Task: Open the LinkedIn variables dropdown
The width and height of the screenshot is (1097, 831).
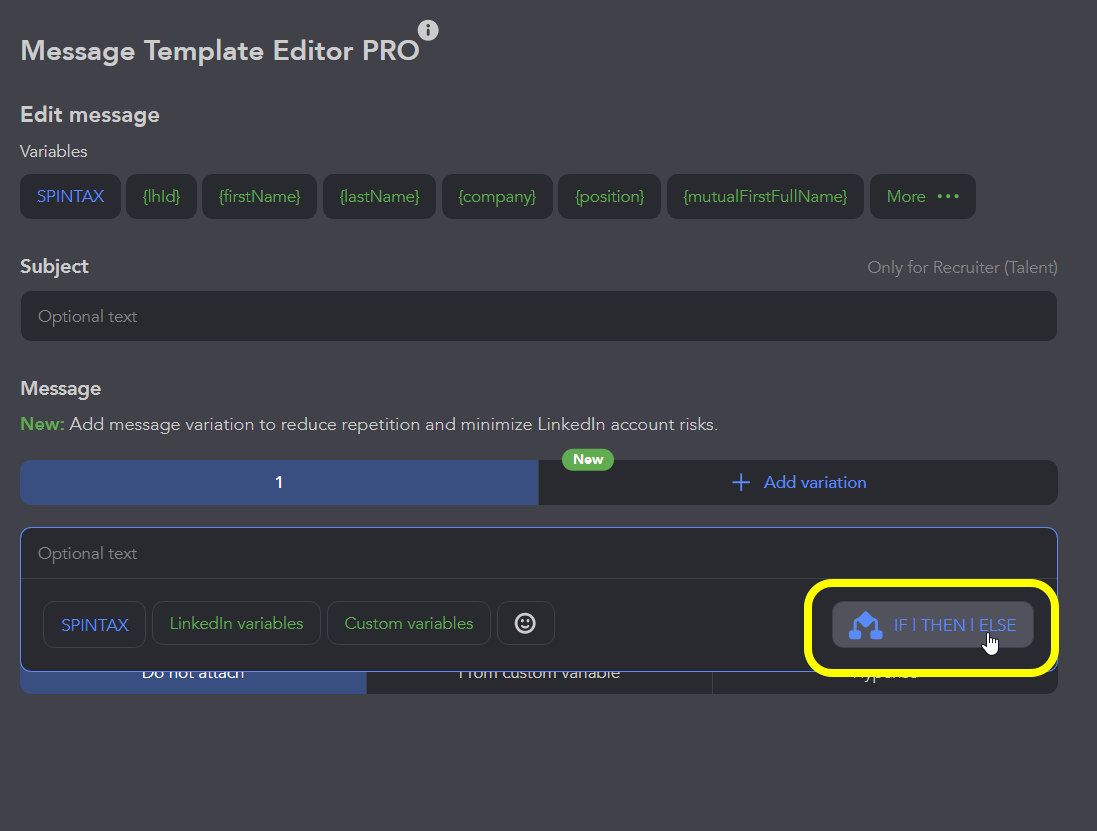Action: coord(236,623)
